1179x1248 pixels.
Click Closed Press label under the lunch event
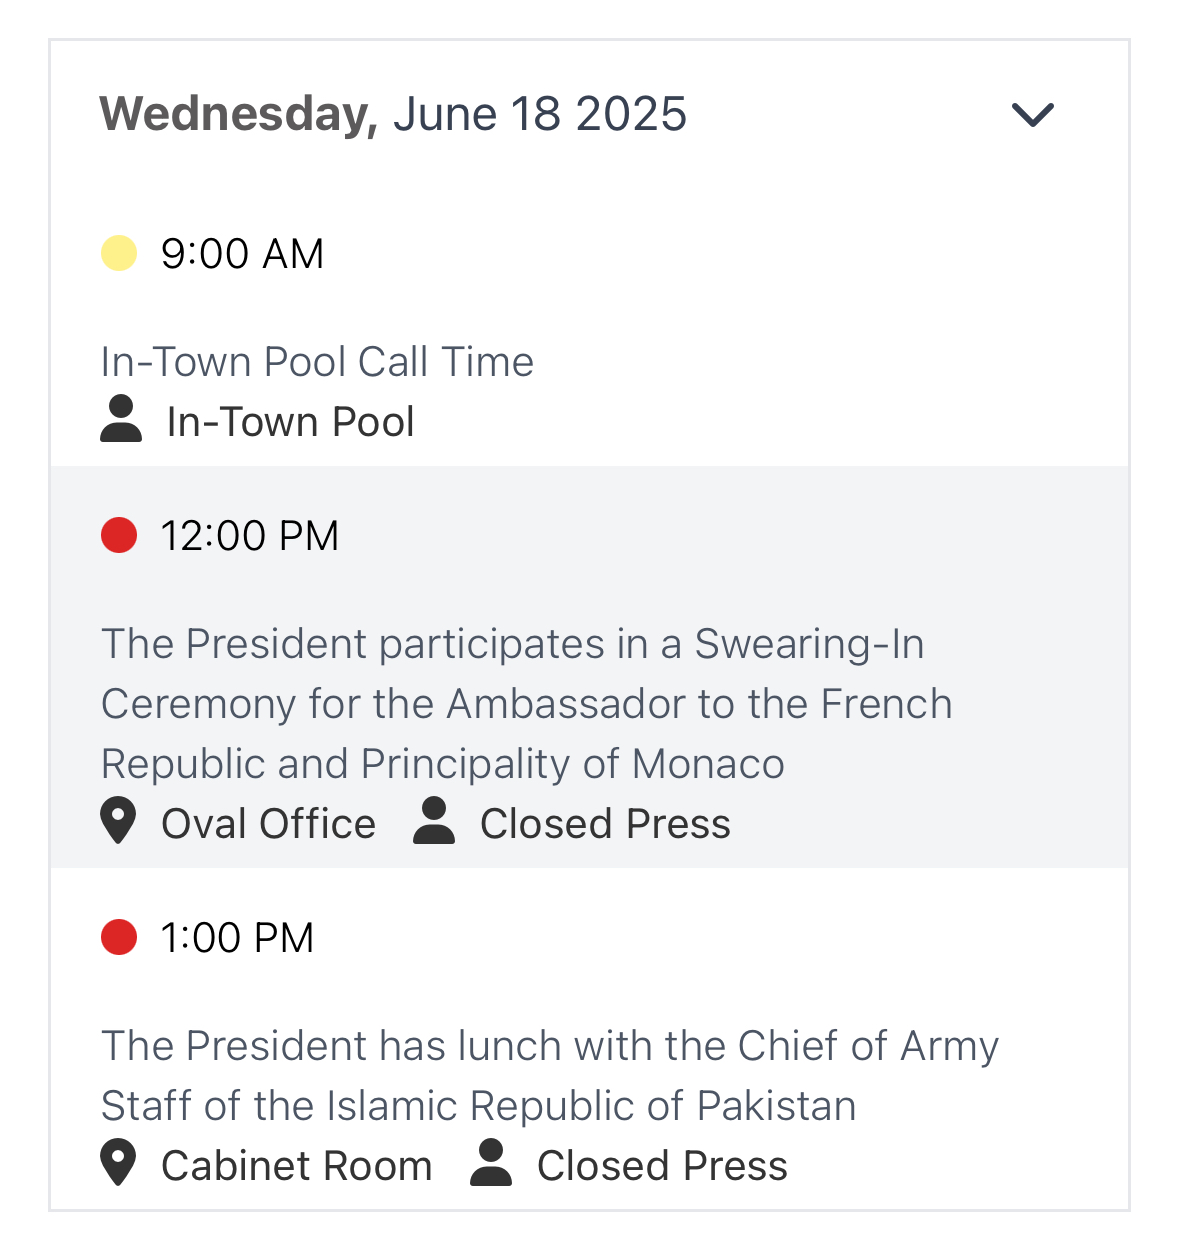pyautogui.click(x=662, y=1166)
